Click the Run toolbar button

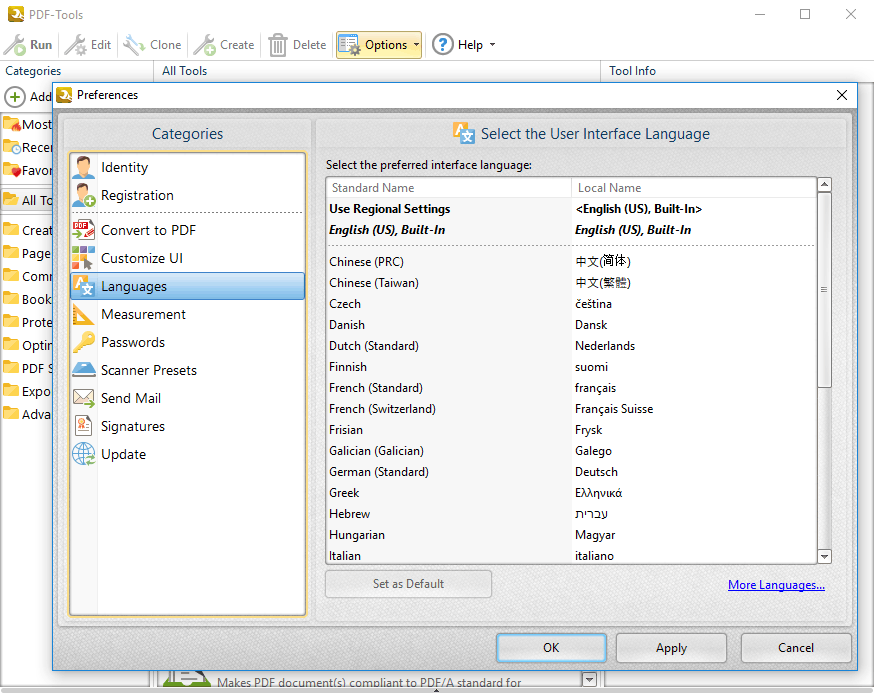(x=29, y=45)
